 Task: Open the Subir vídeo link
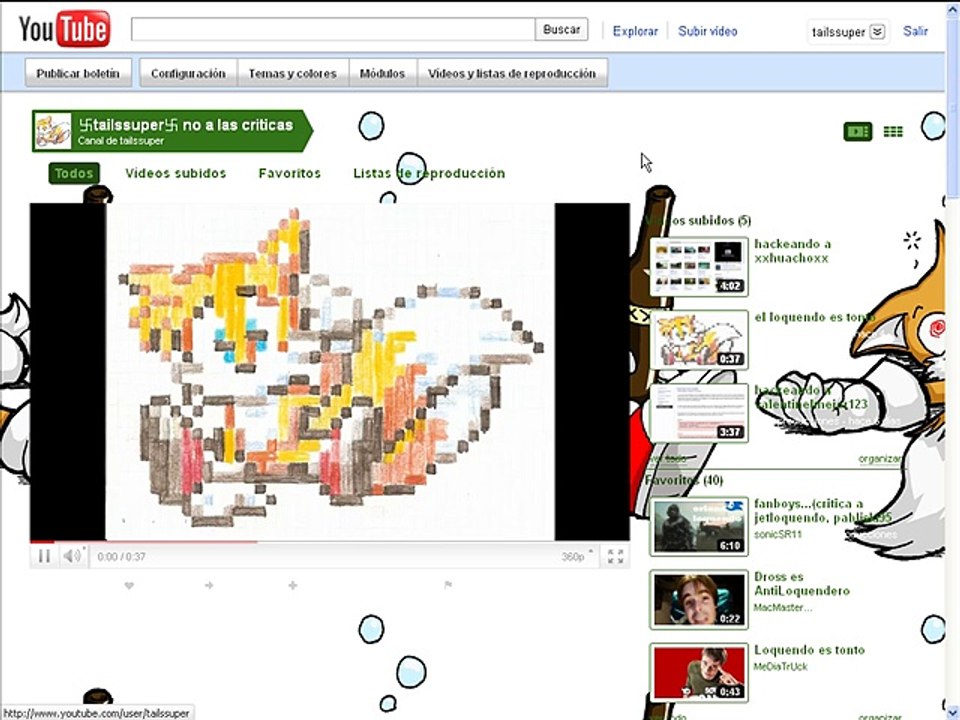707,31
